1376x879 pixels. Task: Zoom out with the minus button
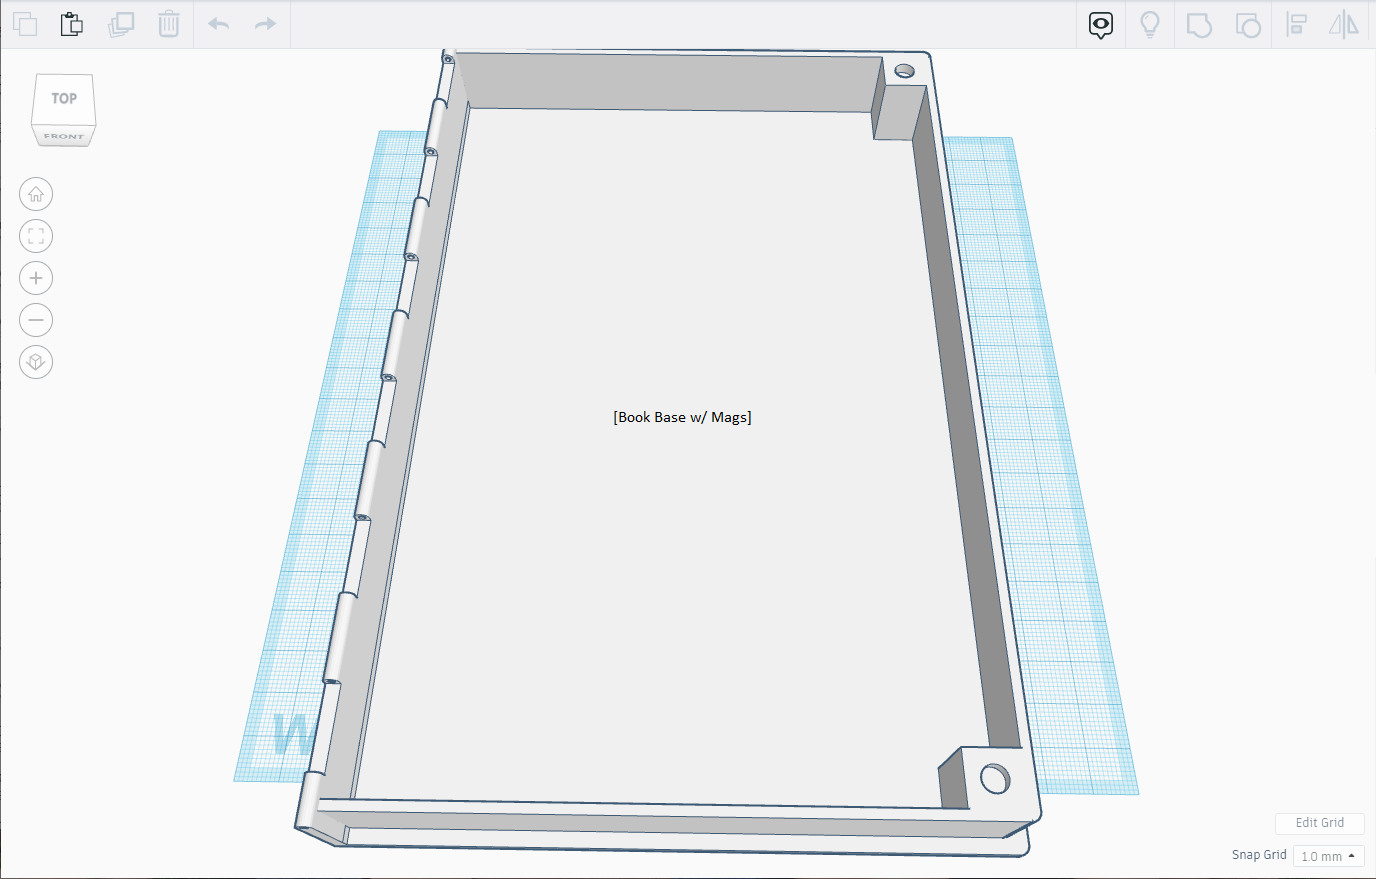point(36,320)
